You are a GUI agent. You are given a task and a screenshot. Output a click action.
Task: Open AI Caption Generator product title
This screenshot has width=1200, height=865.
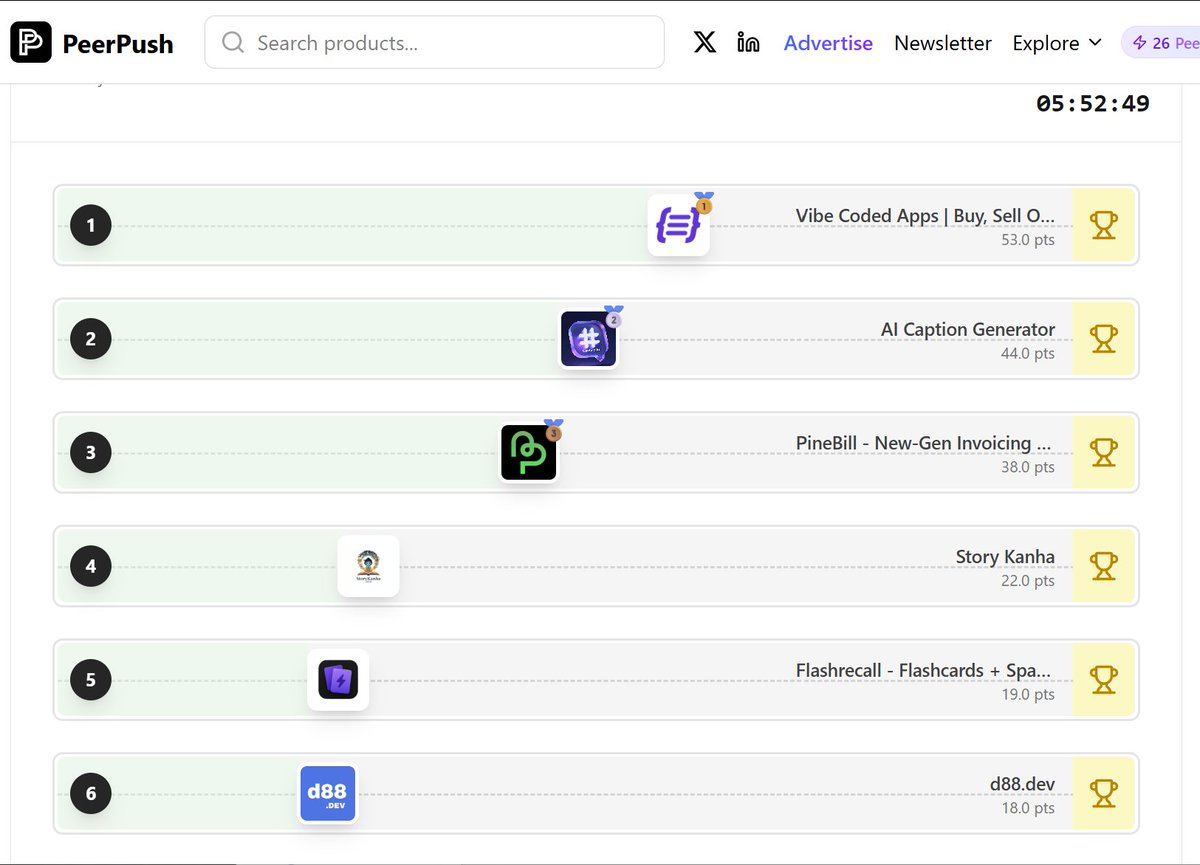(x=968, y=330)
